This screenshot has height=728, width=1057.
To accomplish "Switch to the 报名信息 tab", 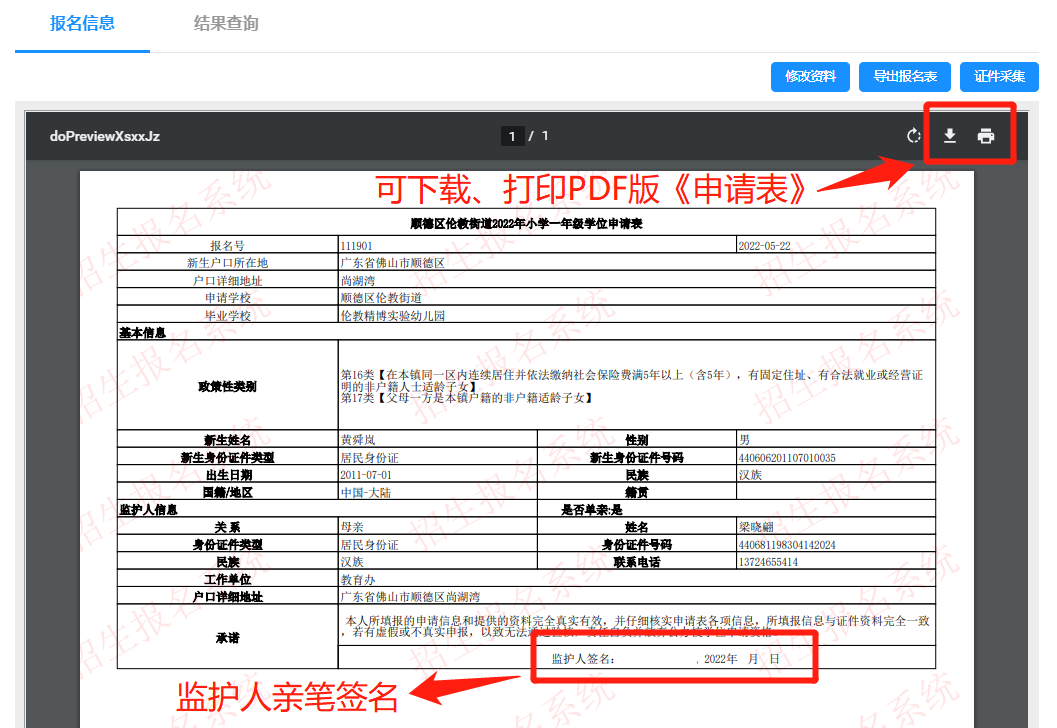I will (x=82, y=23).
